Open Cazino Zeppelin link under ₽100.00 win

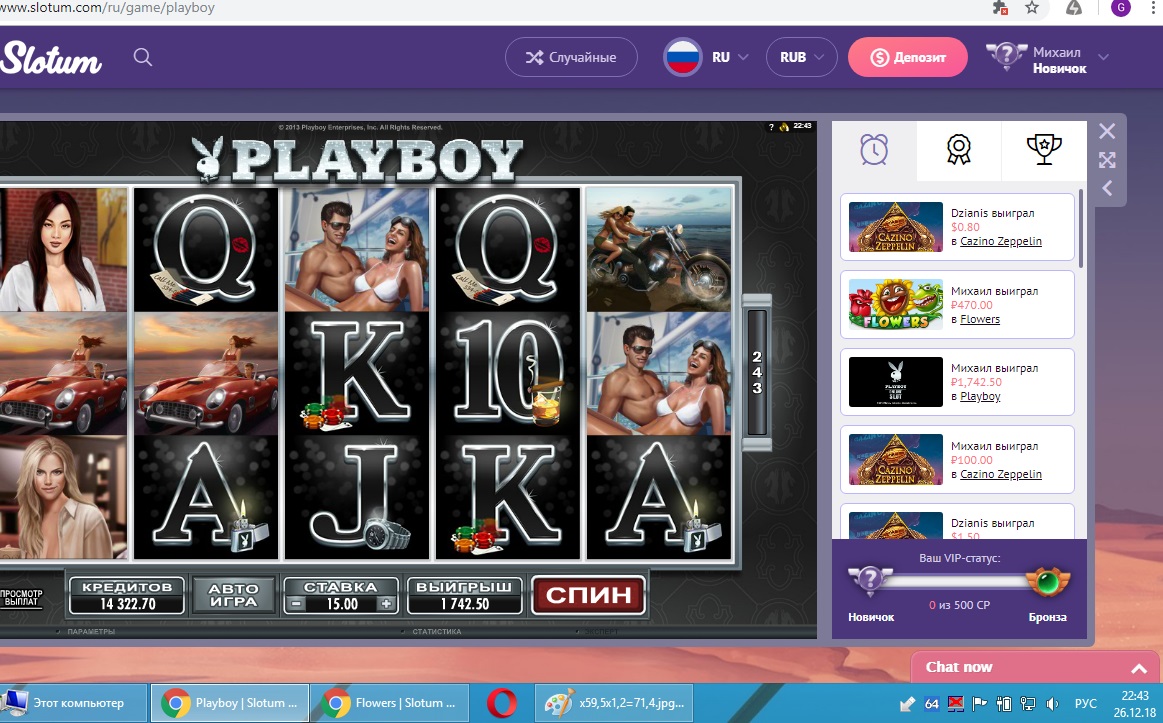coord(1001,474)
